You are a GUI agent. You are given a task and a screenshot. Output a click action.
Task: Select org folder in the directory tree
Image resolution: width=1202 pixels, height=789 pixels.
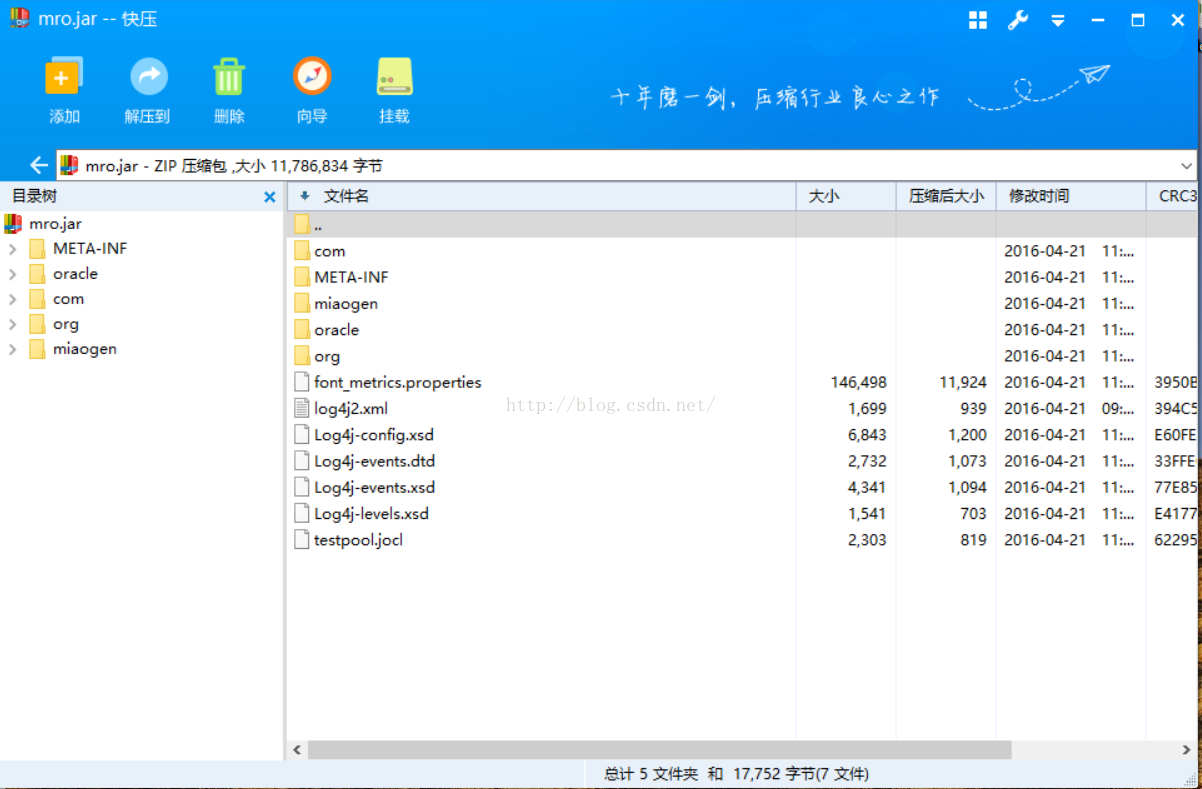[66, 323]
